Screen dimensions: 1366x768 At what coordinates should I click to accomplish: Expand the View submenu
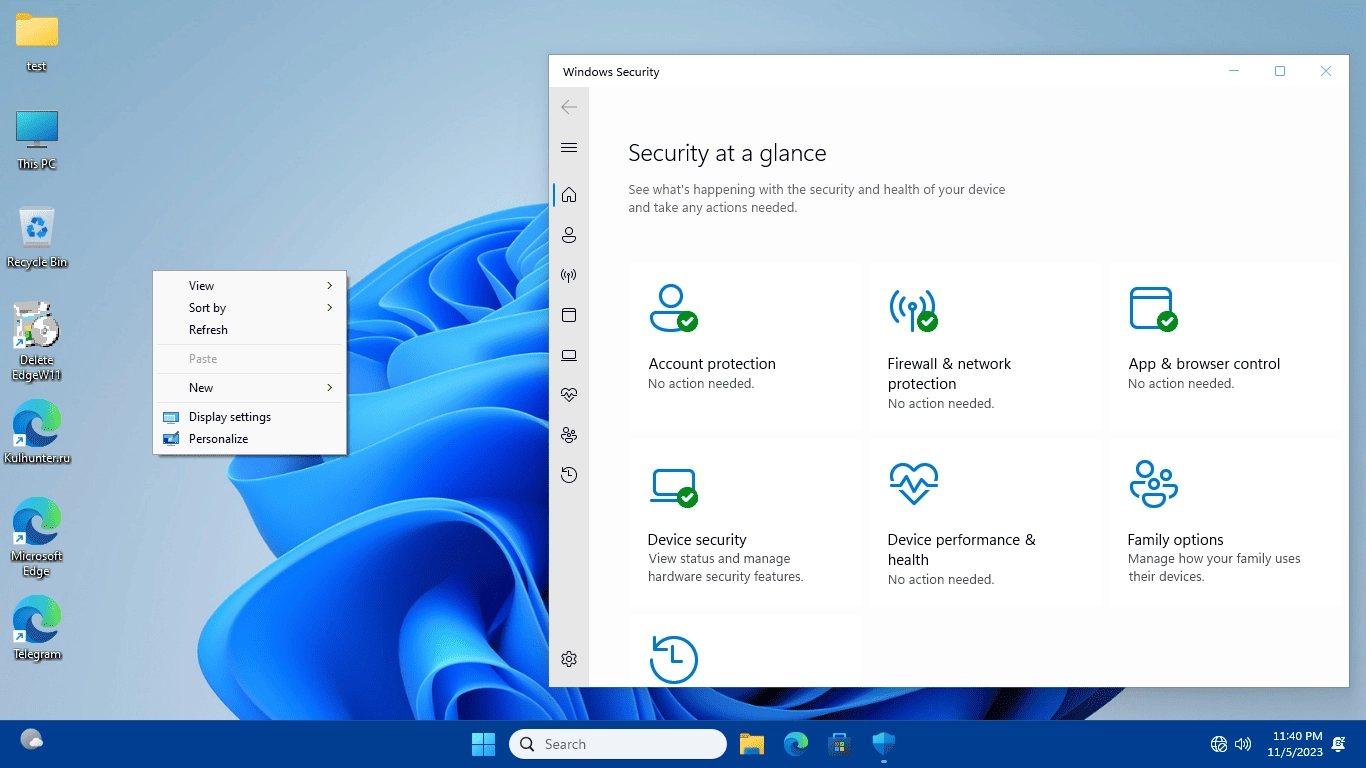click(250, 286)
